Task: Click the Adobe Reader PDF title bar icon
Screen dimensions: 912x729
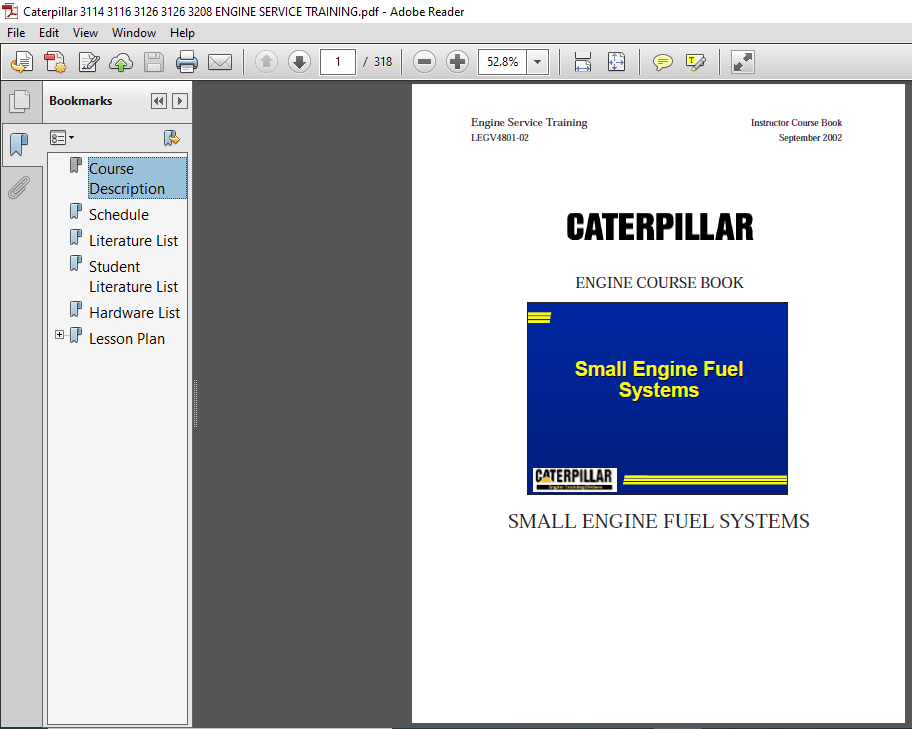Action: (10, 11)
